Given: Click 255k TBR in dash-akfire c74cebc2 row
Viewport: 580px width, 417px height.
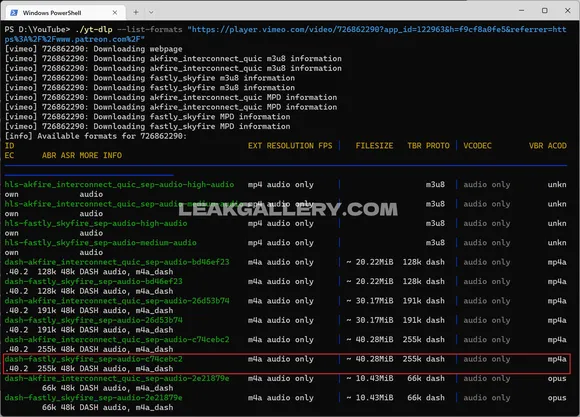Looking at the screenshot, I should [412, 339].
